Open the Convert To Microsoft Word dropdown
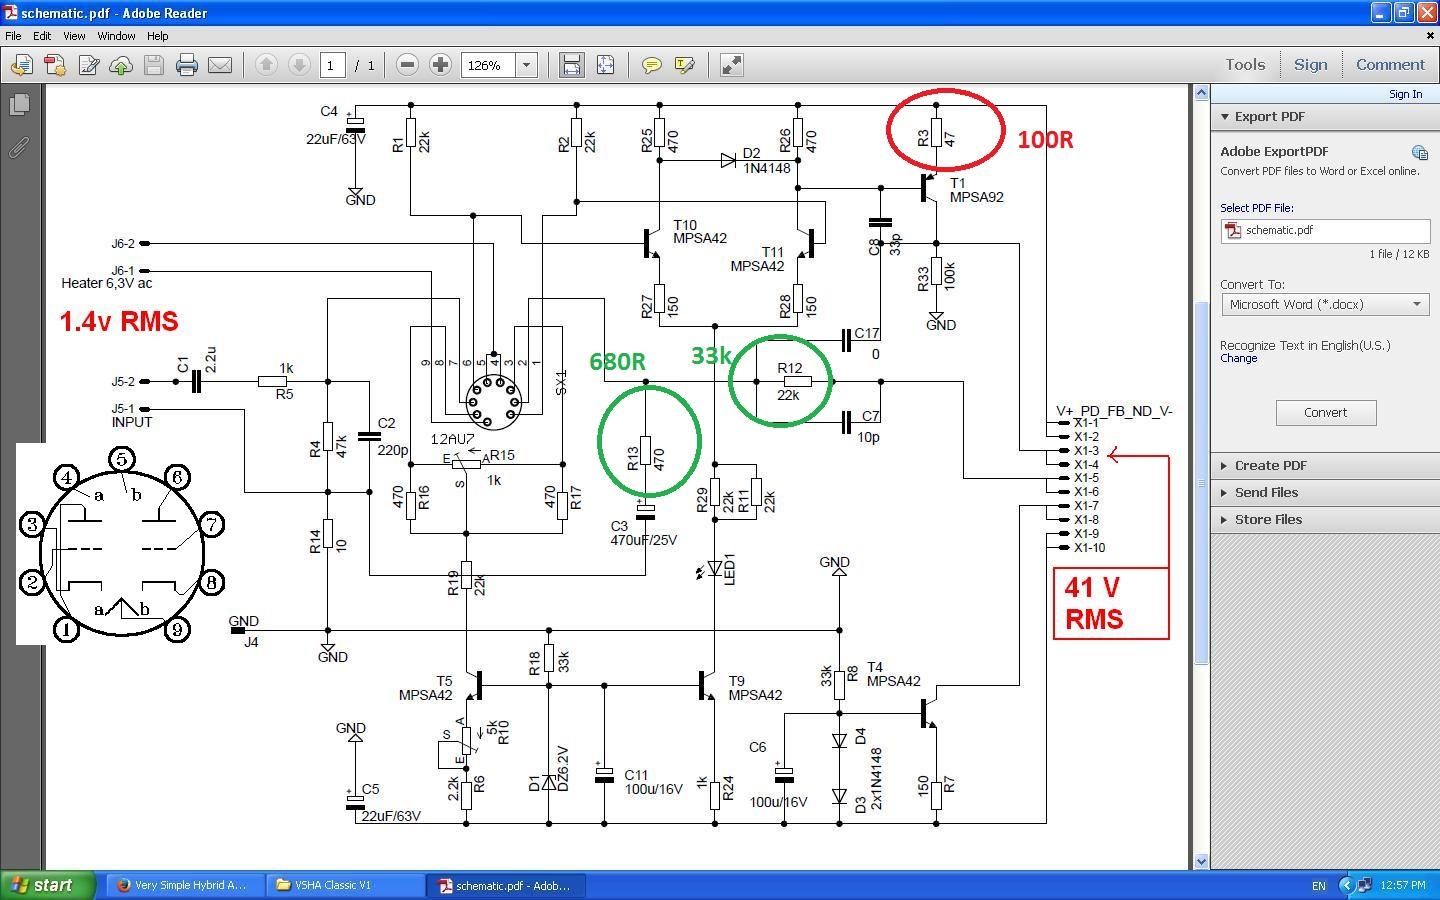This screenshot has width=1440, height=900. pos(1325,304)
